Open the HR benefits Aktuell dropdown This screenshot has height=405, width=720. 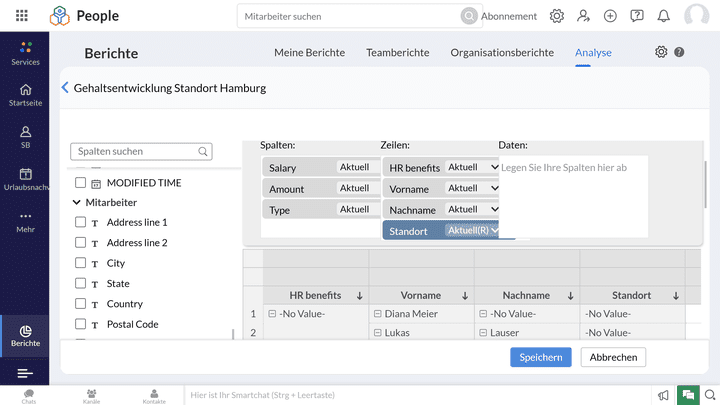coord(472,167)
